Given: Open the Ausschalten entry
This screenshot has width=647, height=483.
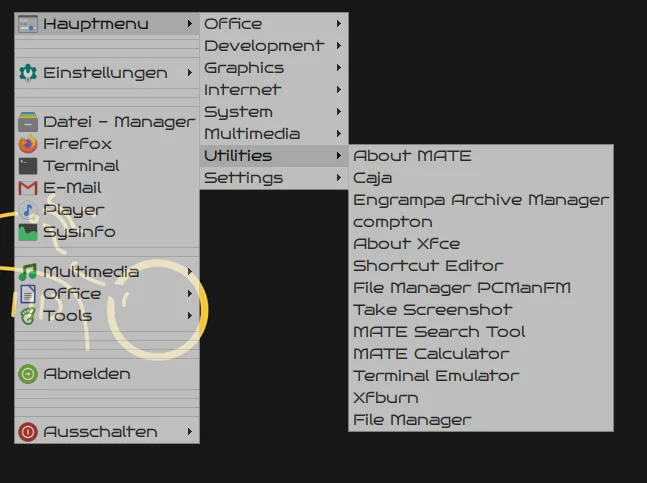Looking at the screenshot, I should tap(107, 432).
